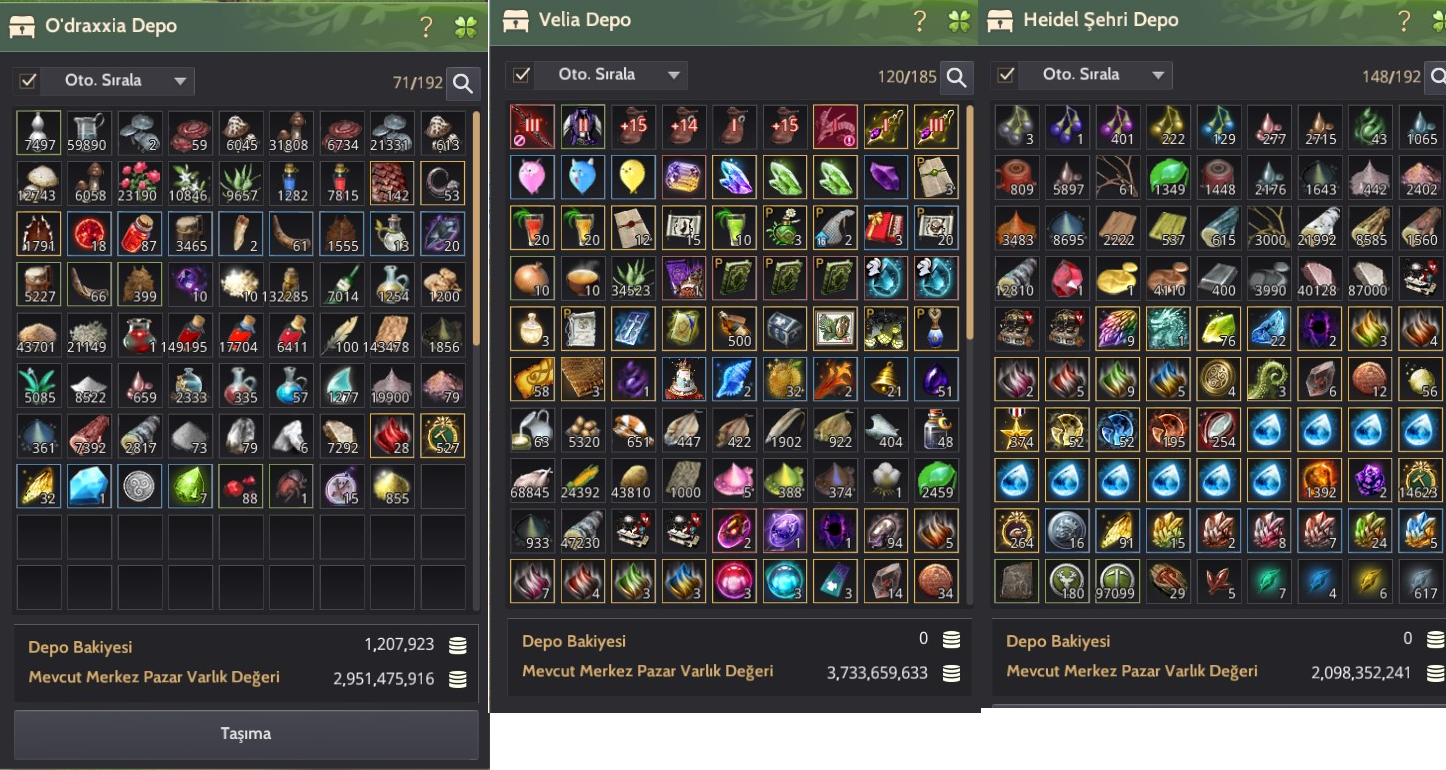
Task: Click the help question mark in O'draxxia Depo
Action: click(426, 27)
